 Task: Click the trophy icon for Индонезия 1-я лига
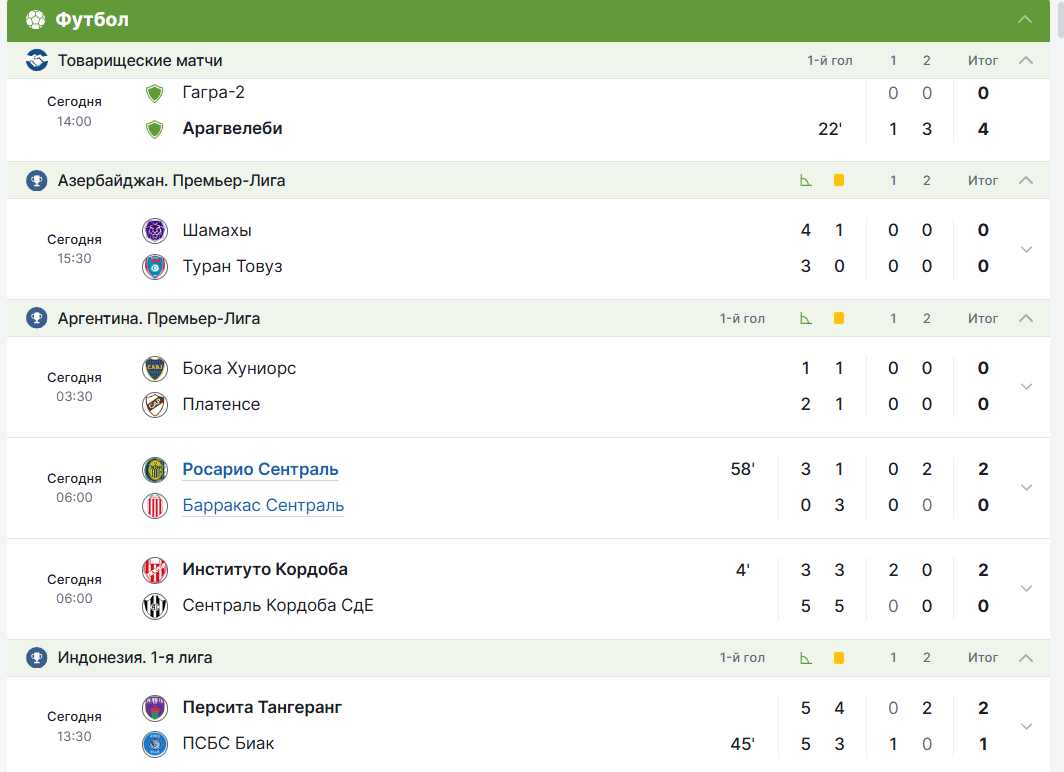point(37,658)
